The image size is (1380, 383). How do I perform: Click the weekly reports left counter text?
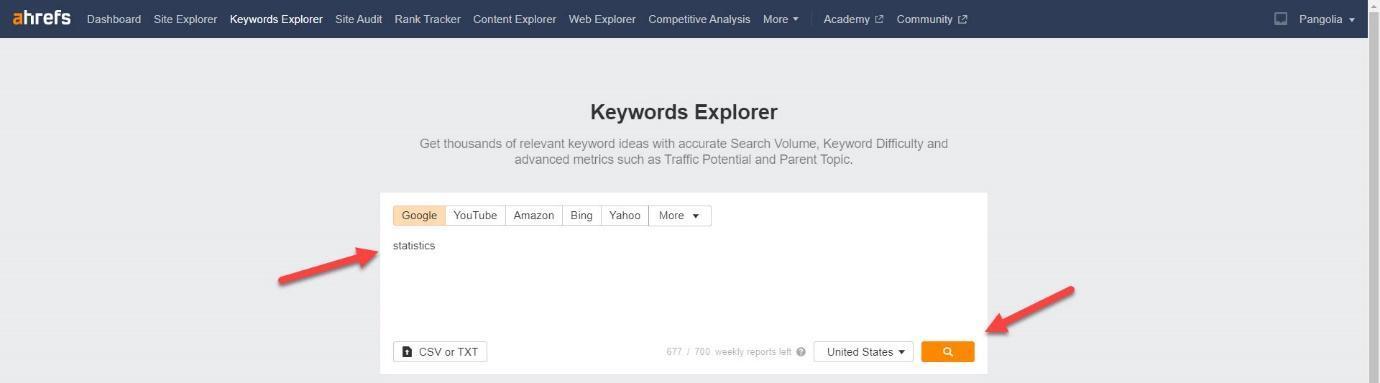(729, 352)
